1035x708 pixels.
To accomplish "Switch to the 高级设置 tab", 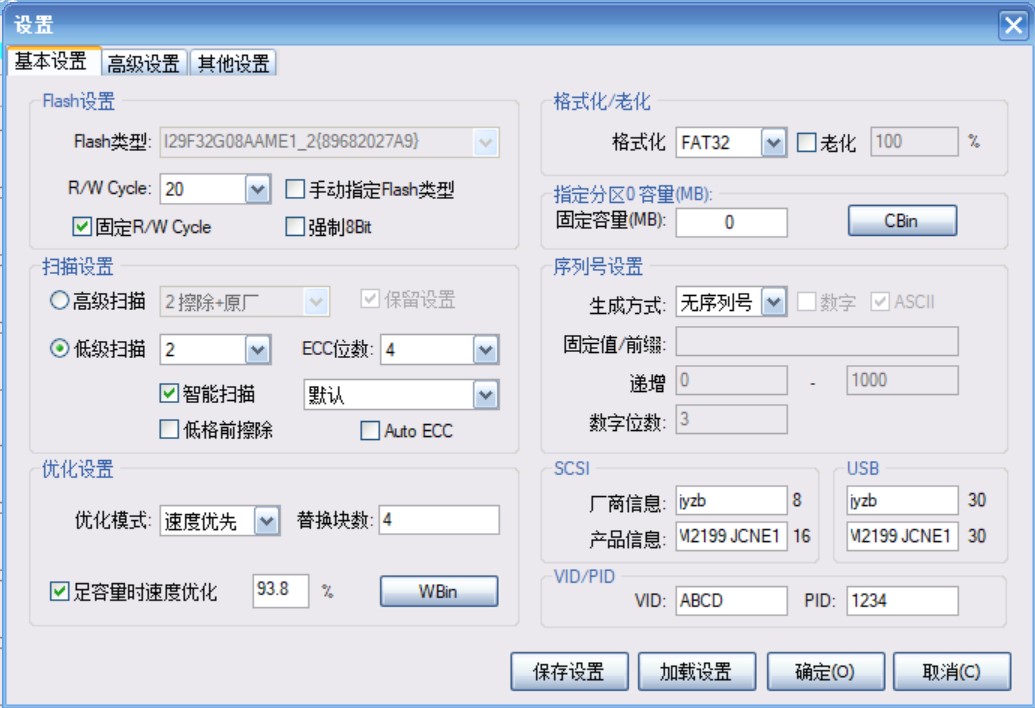I will [144, 64].
